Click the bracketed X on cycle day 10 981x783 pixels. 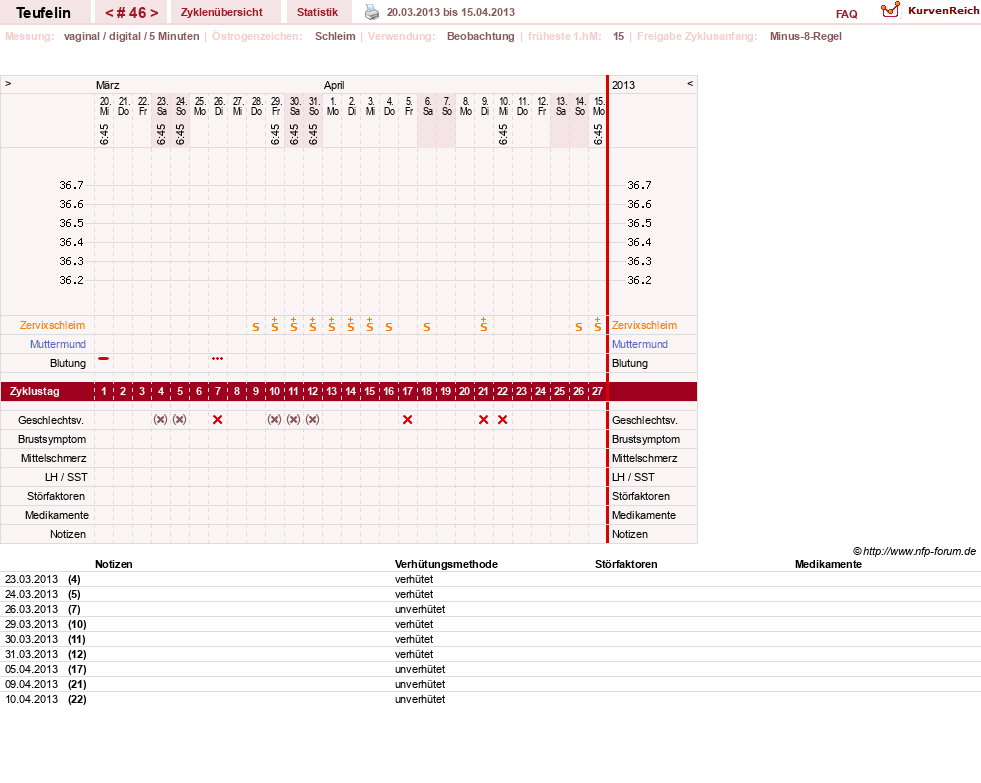tap(274, 420)
